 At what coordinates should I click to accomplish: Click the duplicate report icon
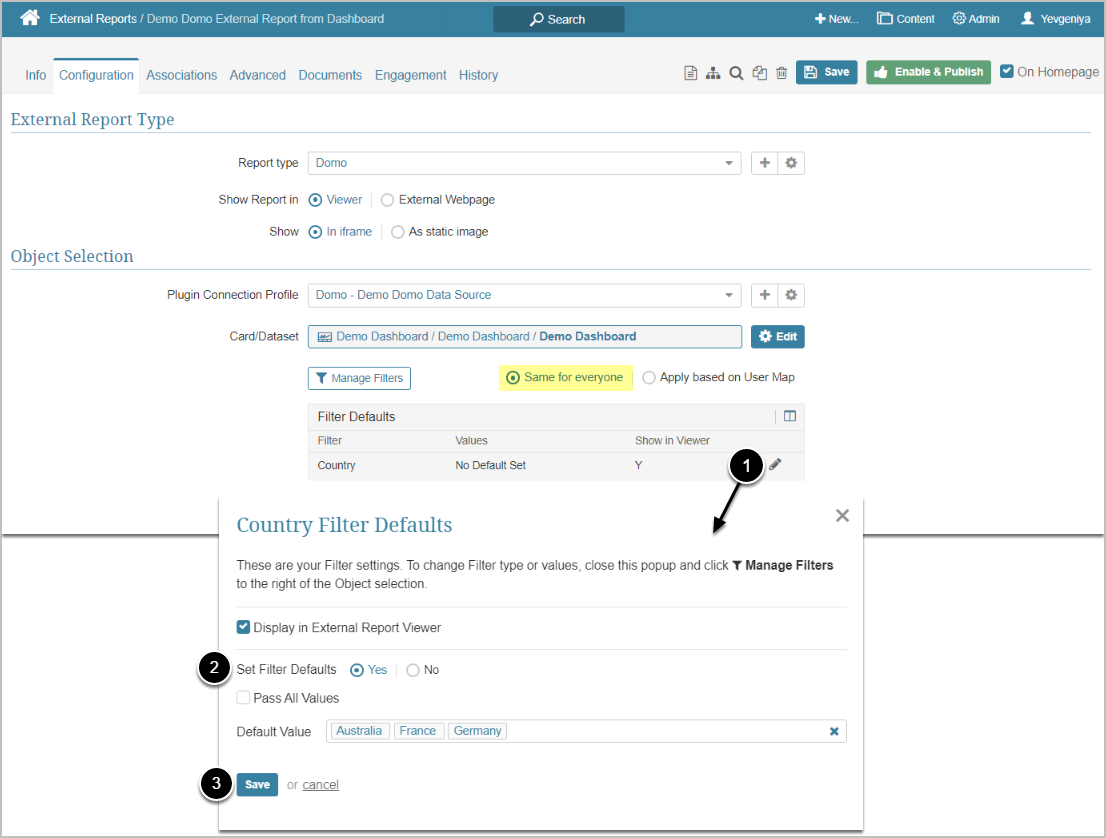[x=760, y=73]
